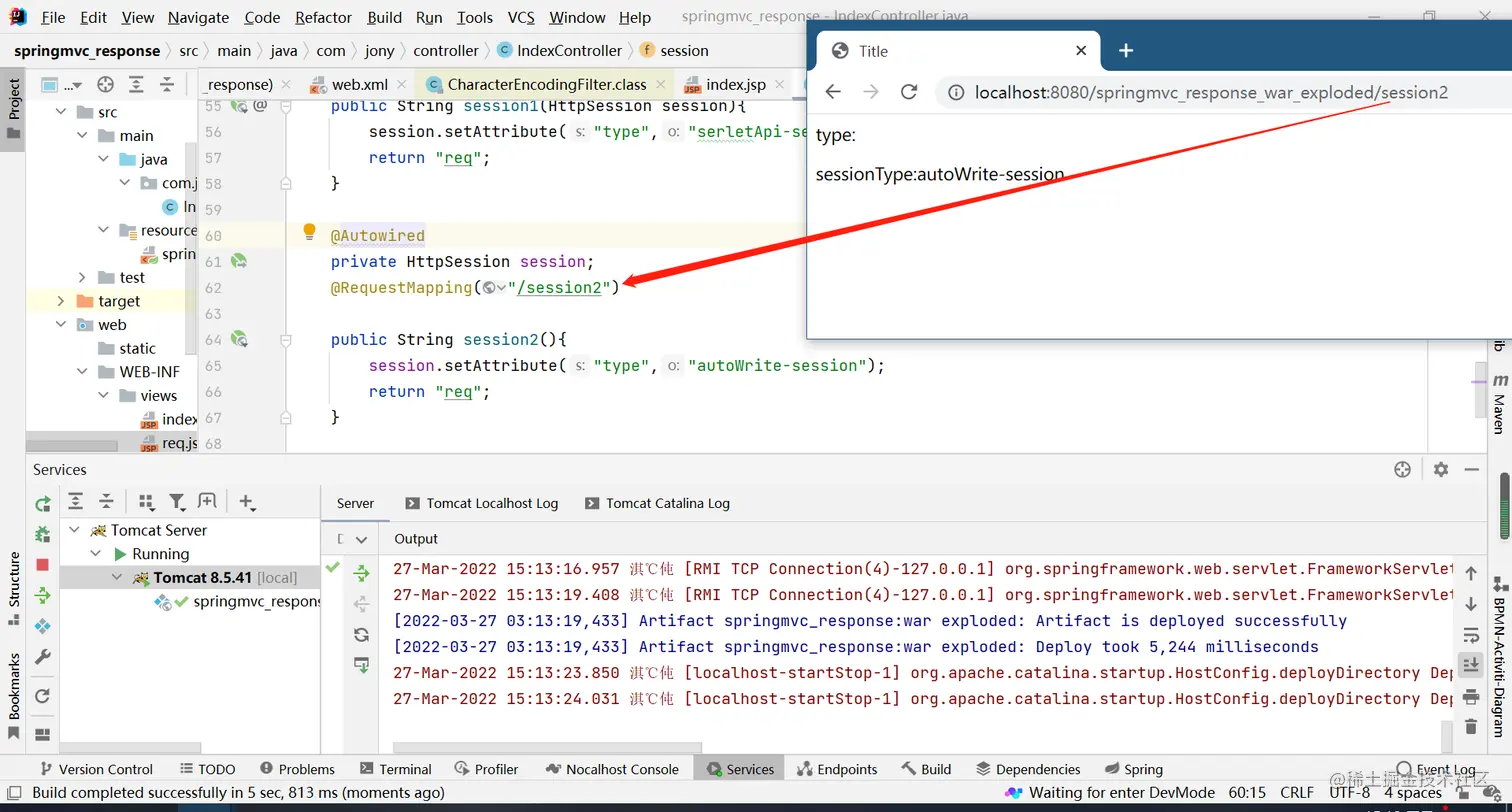Select Tomcat 8.5.41 in the Services tree
Image resolution: width=1512 pixels, height=812 pixels.
click(x=190, y=577)
